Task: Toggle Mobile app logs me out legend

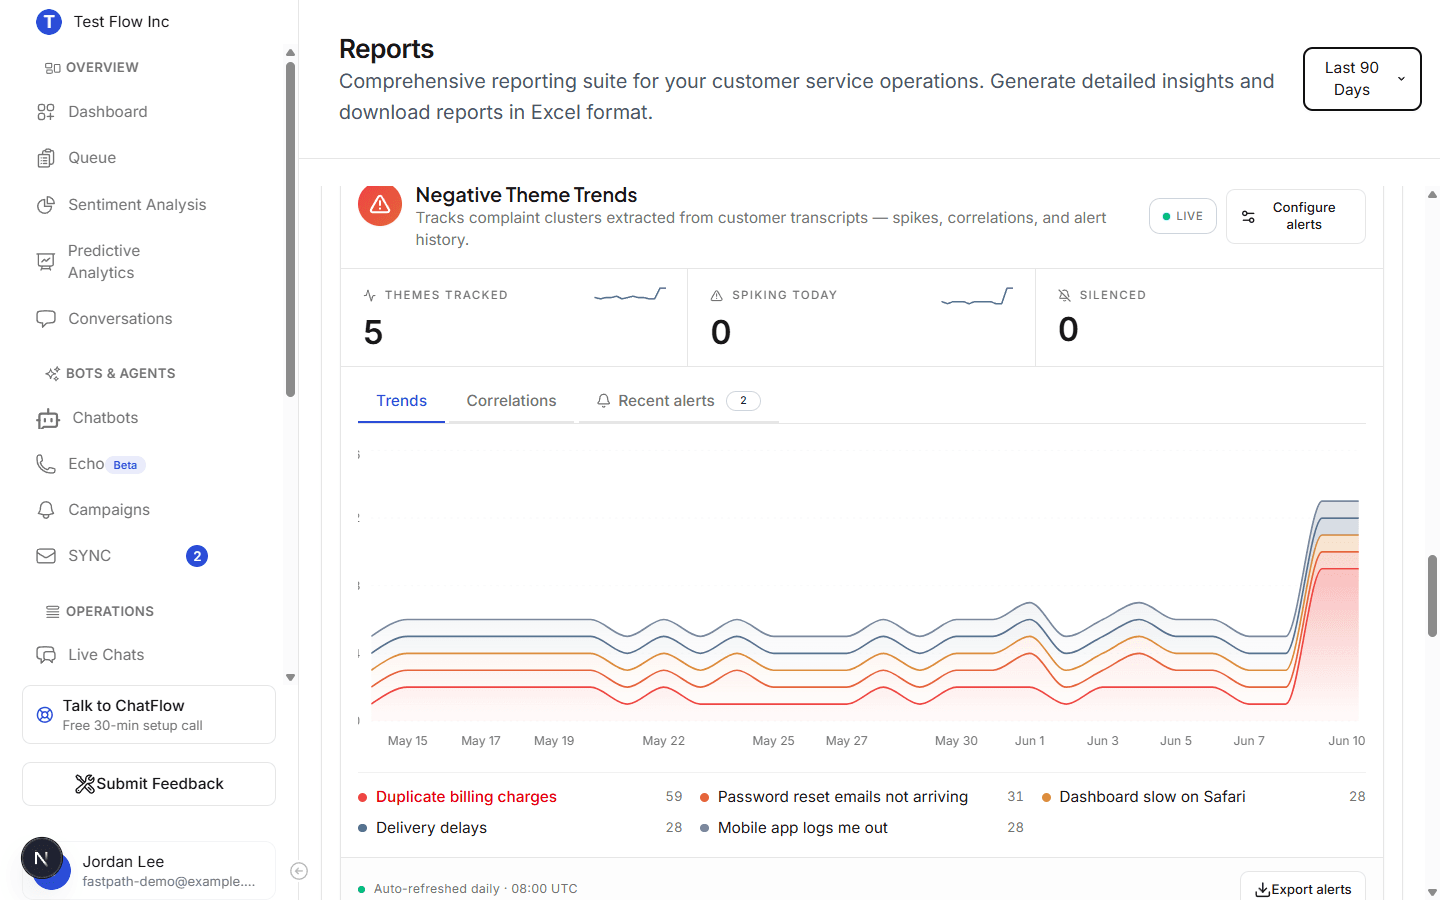Action: [862, 828]
